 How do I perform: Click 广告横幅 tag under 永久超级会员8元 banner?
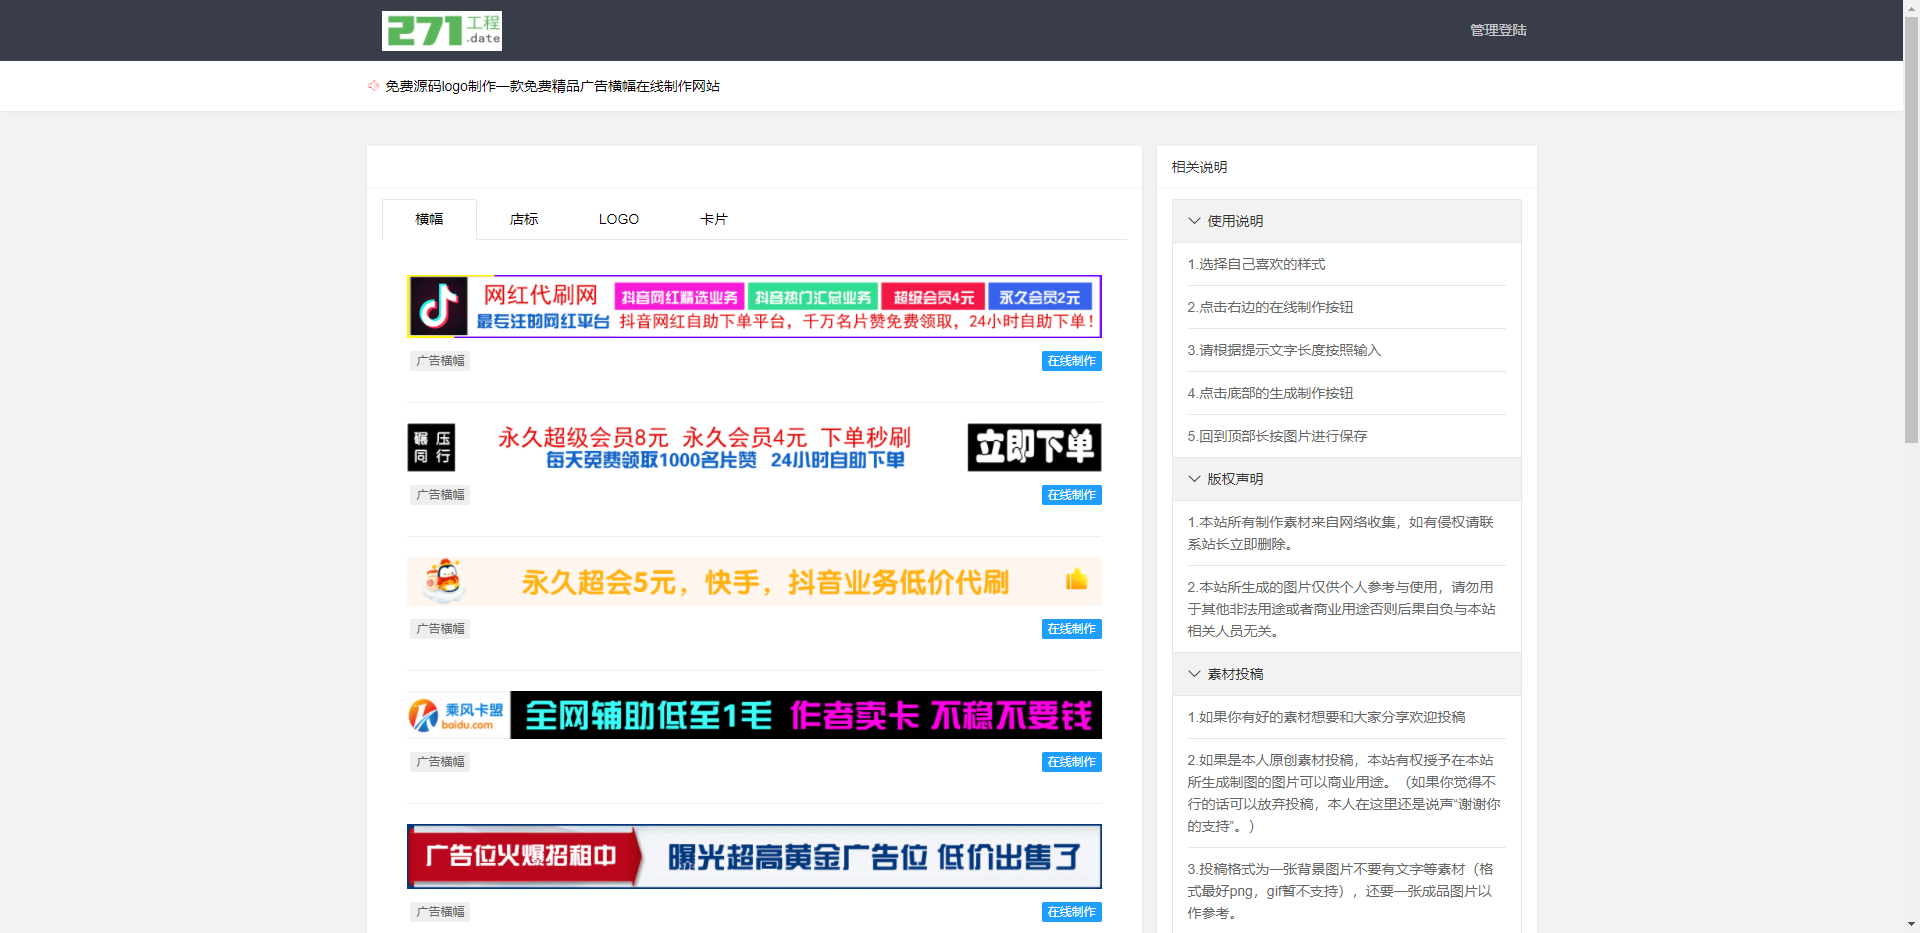click(x=440, y=495)
